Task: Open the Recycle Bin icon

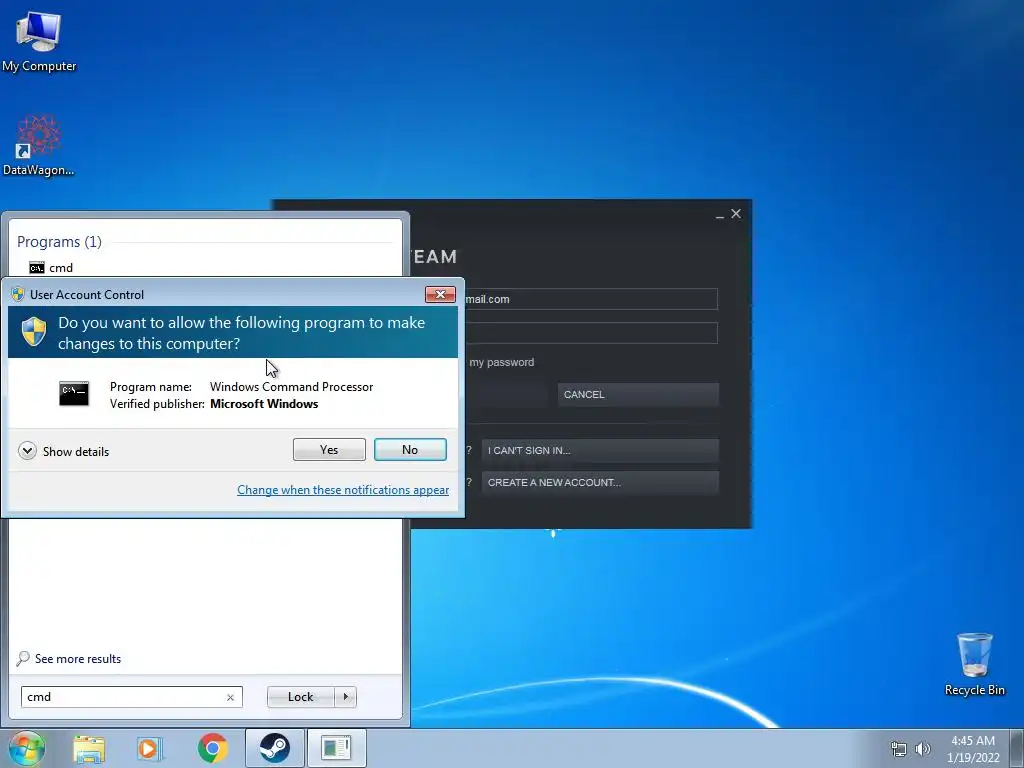Action: point(974,664)
